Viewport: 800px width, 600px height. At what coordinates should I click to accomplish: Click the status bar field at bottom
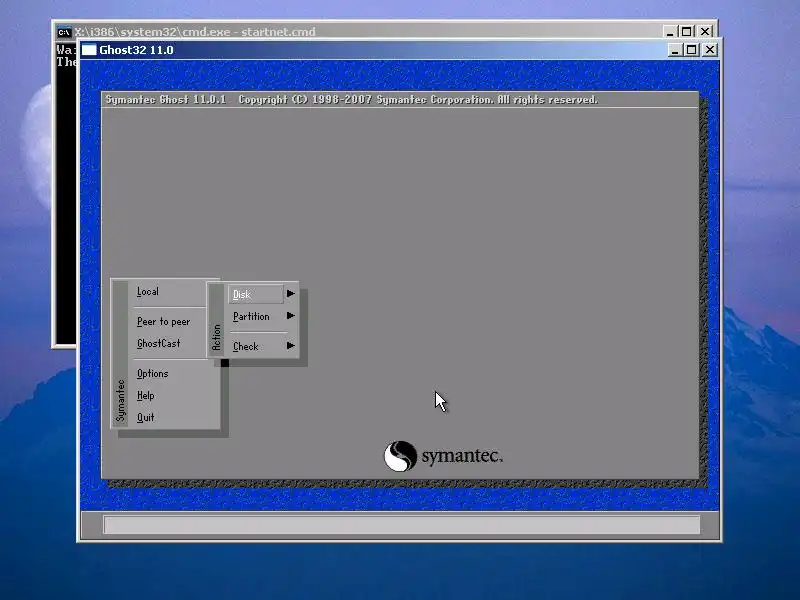pyautogui.click(x=402, y=524)
